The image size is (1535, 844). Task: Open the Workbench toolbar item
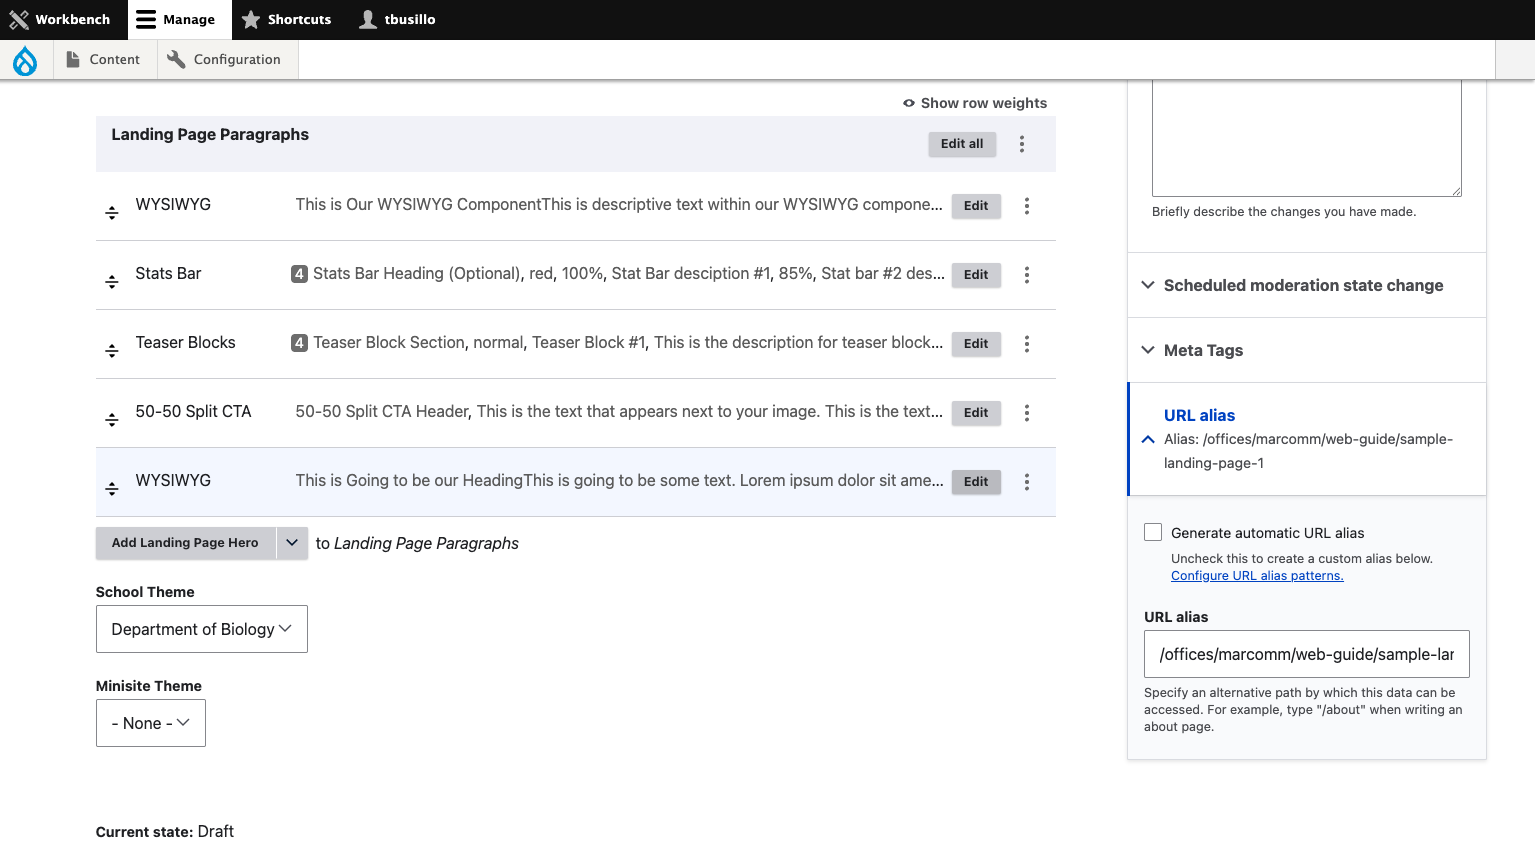pos(60,20)
